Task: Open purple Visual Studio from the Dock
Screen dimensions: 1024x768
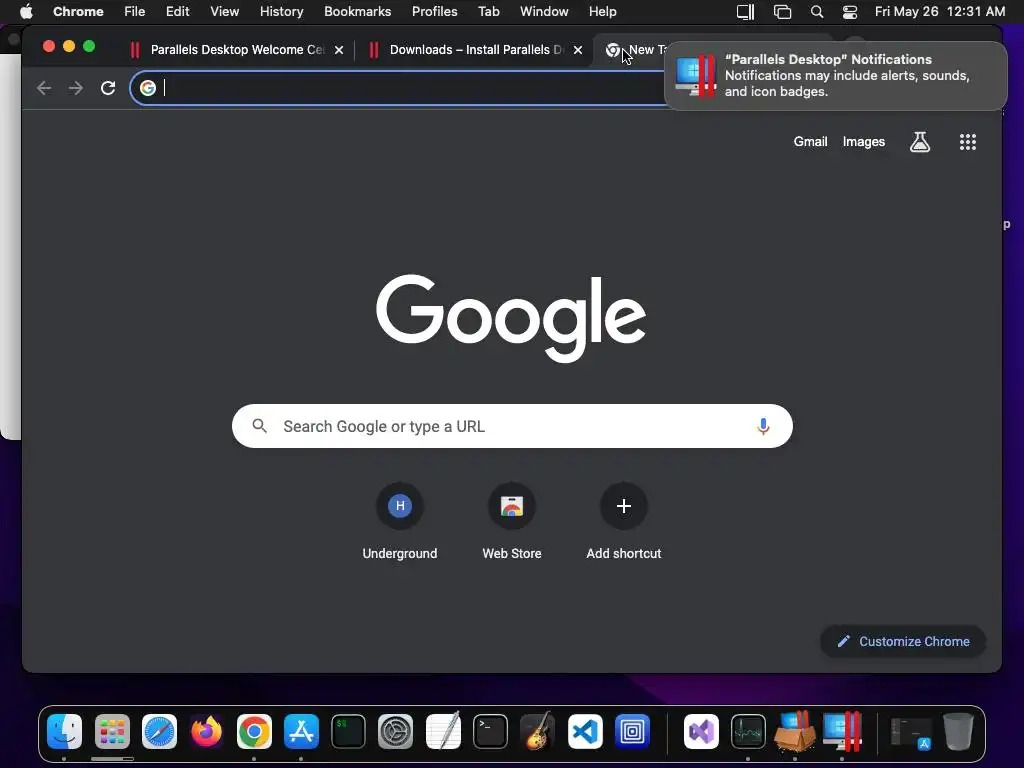Action: (x=701, y=731)
